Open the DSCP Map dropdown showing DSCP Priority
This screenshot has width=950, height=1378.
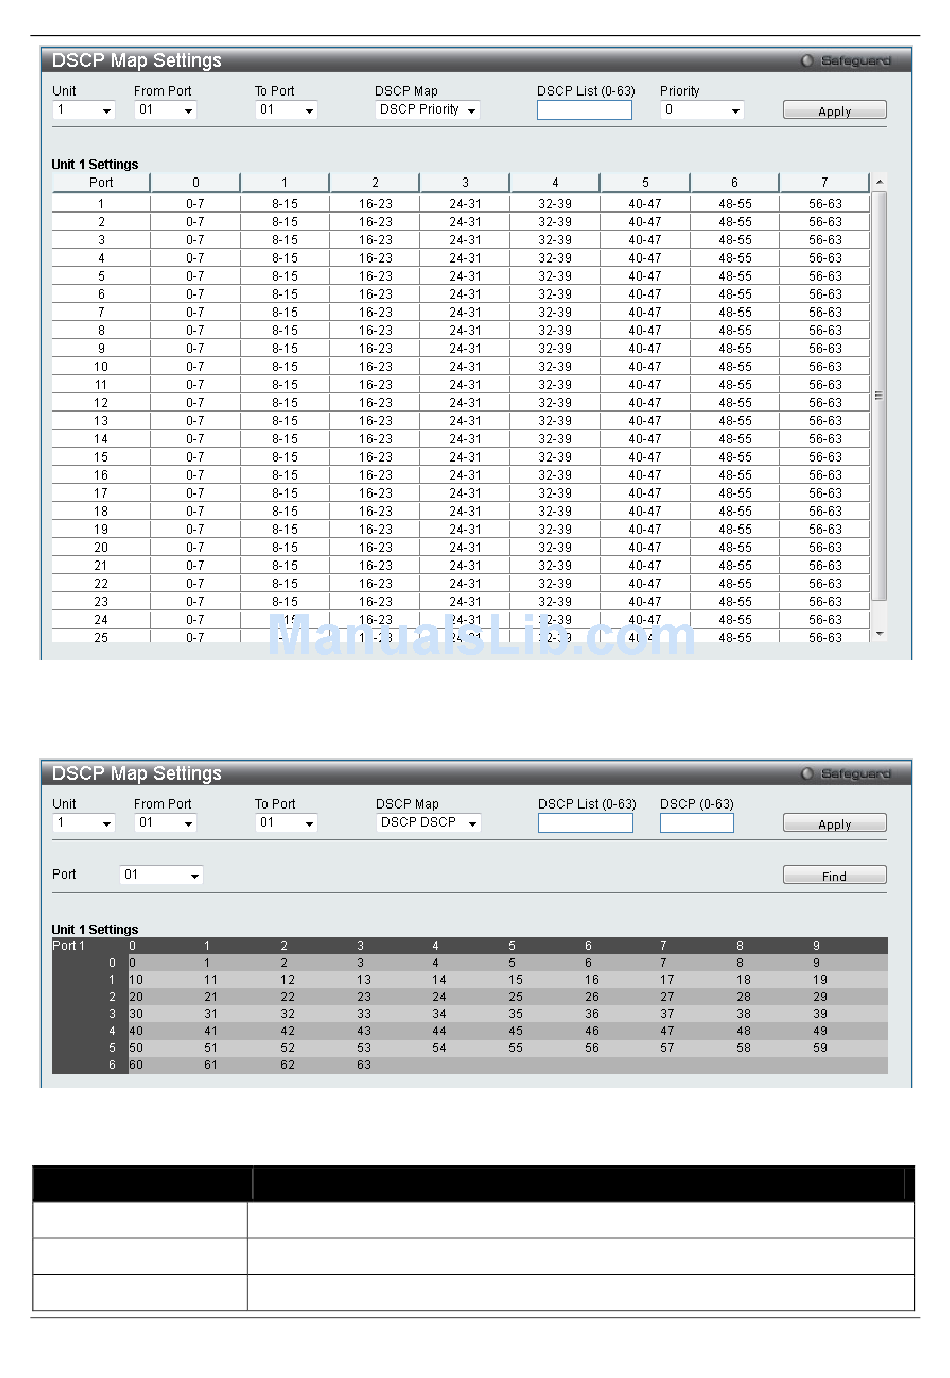pyautogui.click(x=428, y=110)
